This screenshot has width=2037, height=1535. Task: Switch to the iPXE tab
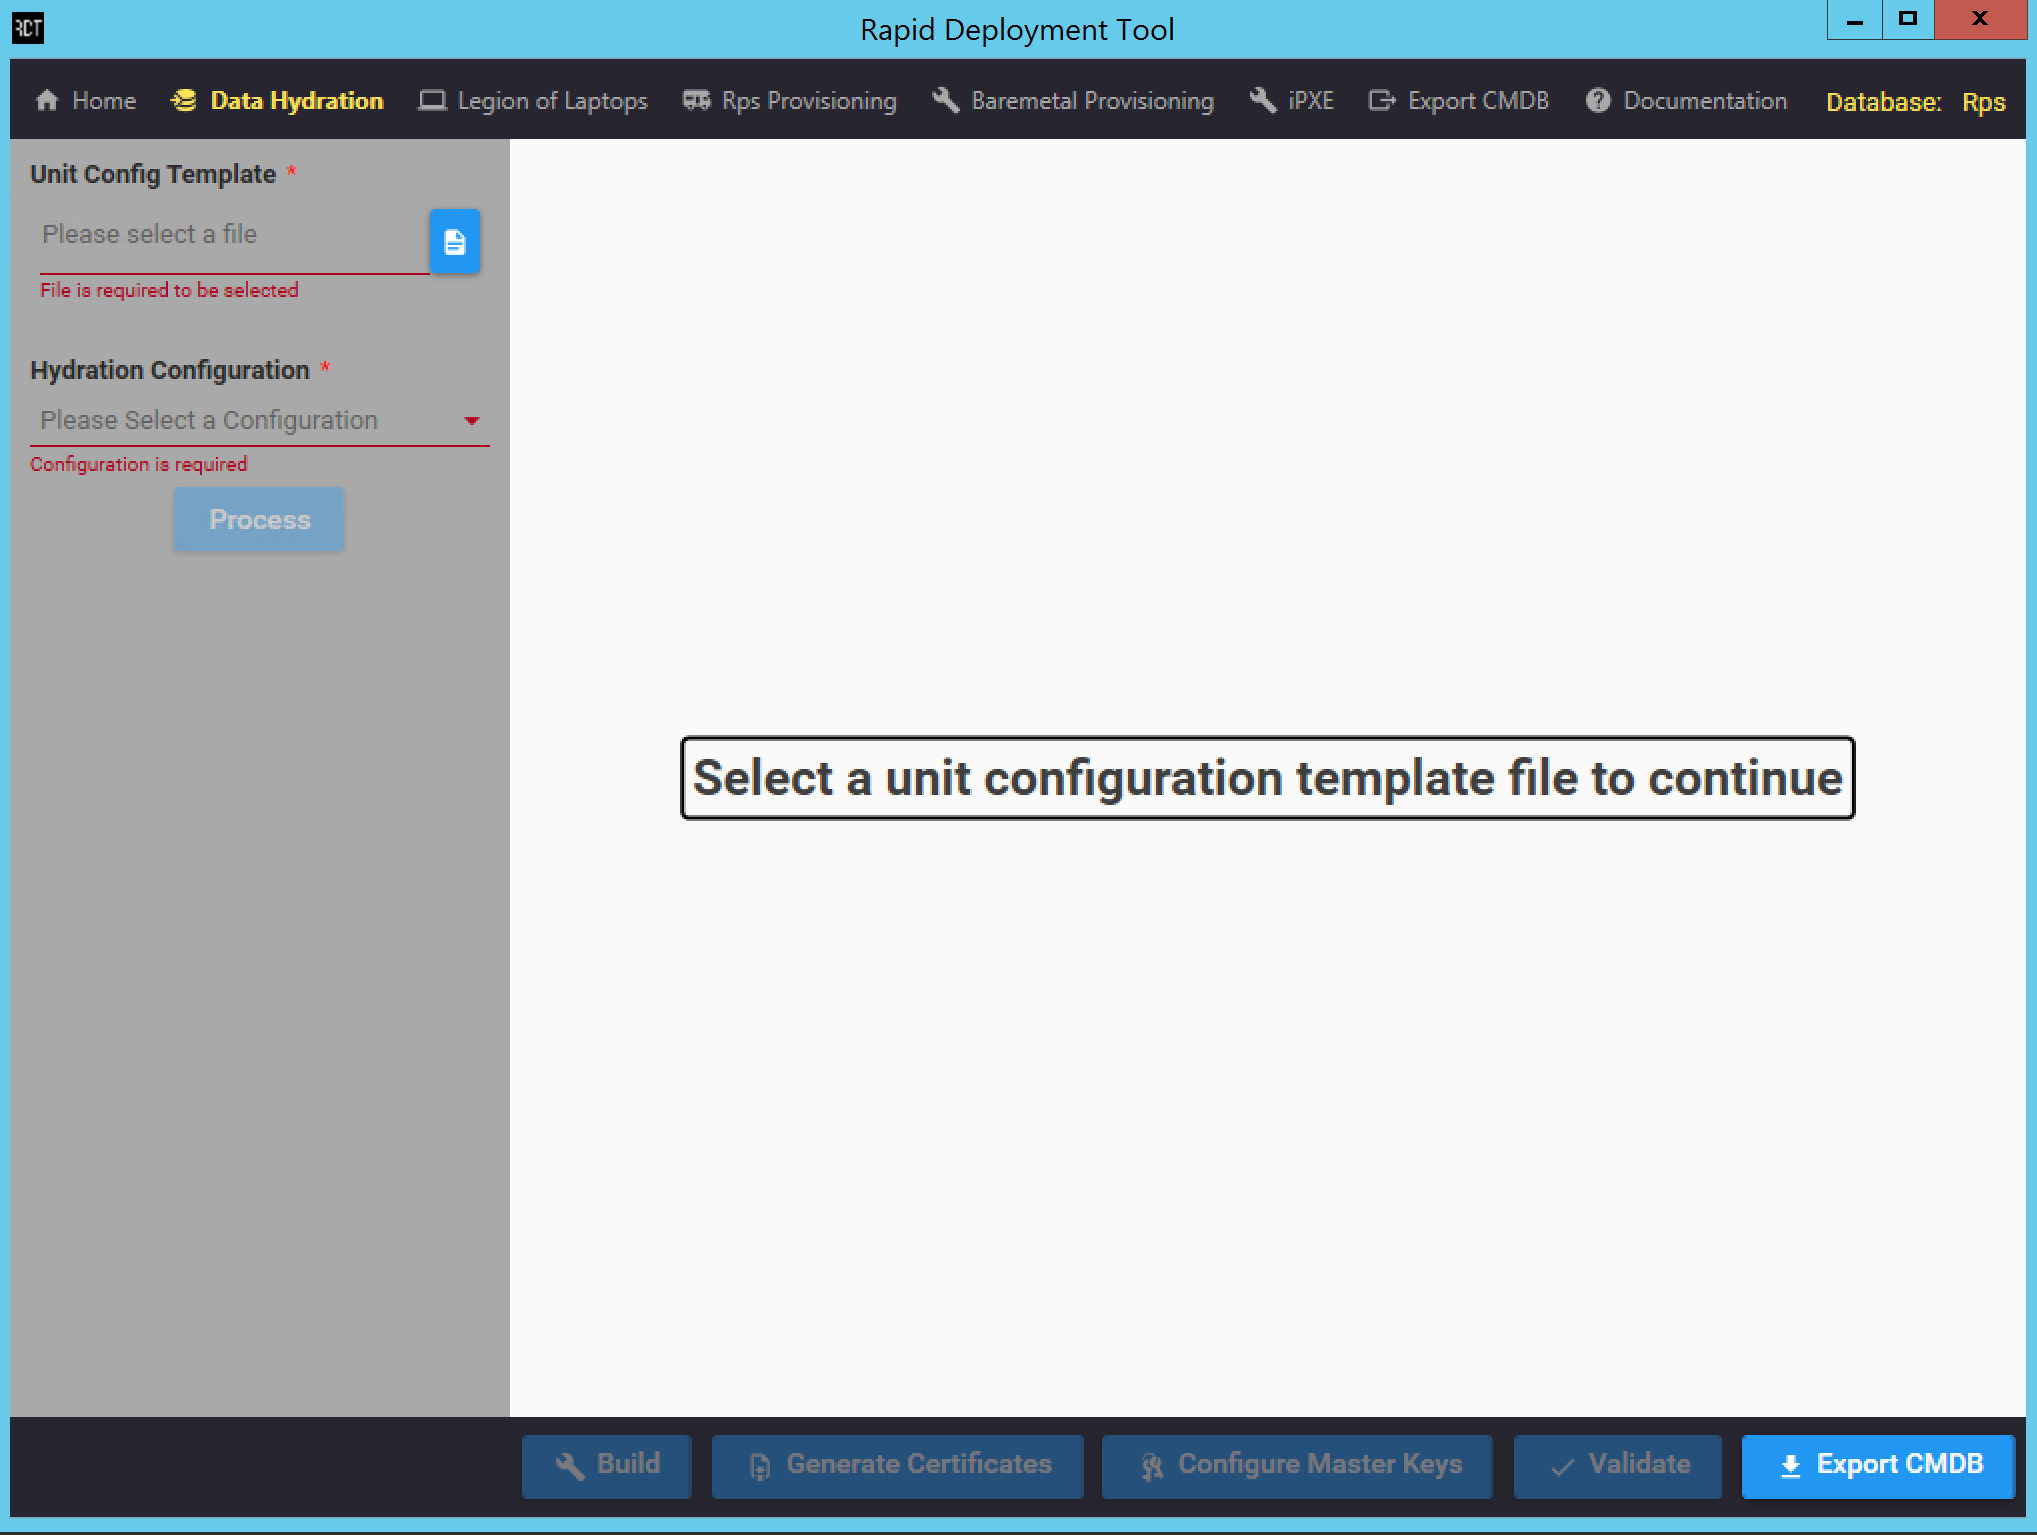[x=1292, y=101]
